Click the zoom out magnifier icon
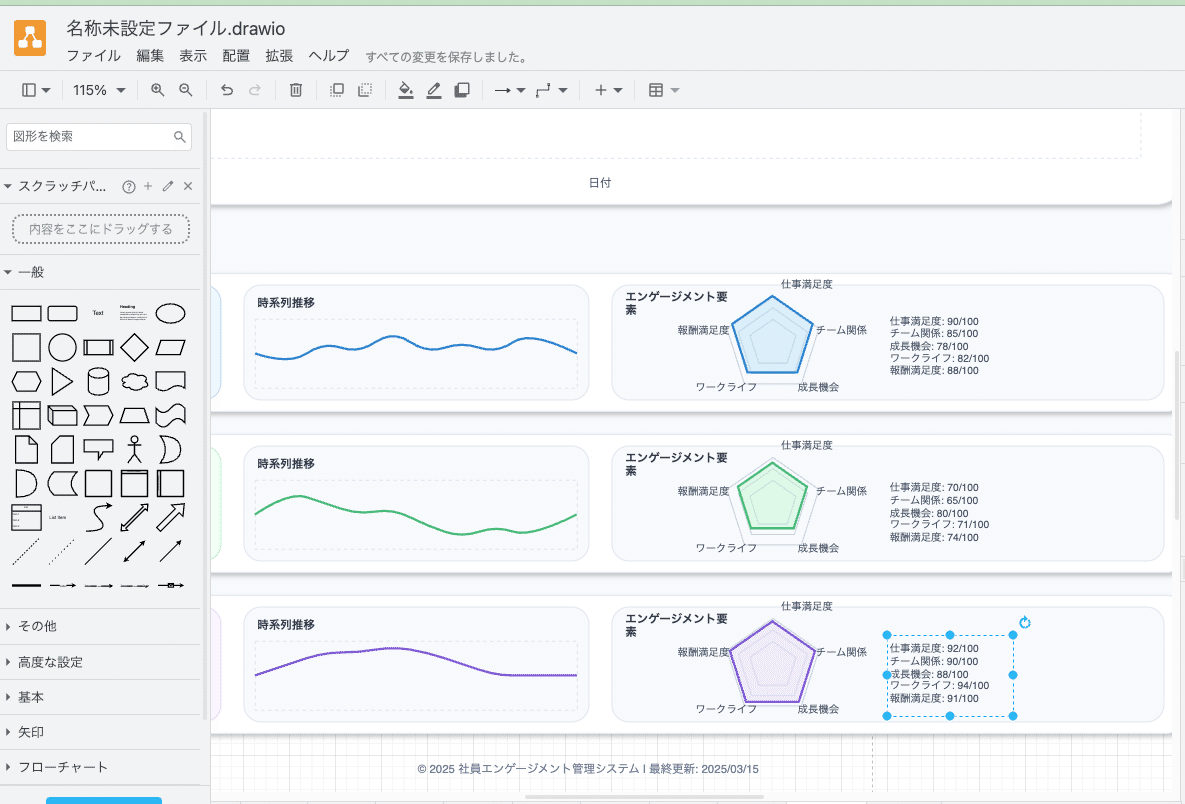Viewport: 1185px width, 804px height. coord(186,90)
